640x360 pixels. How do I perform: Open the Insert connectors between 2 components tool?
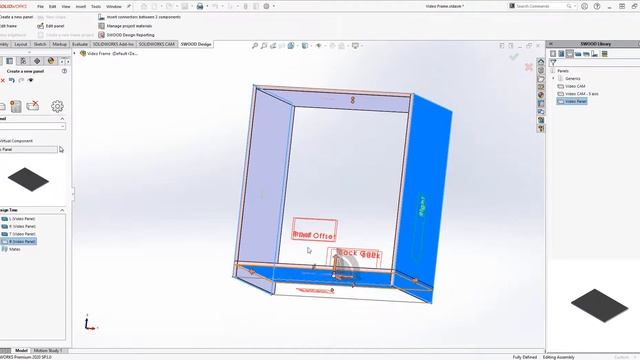point(139,17)
